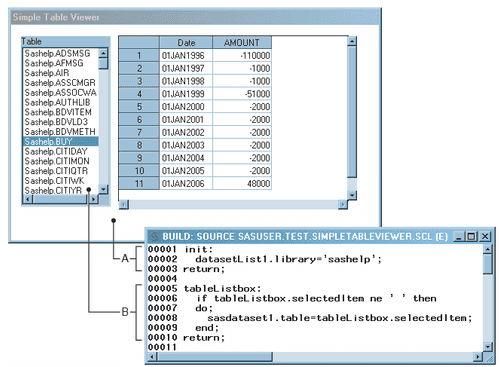Click the table list scroll-down arrow
Viewport: 500px width, 367px height.
point(104,189)
